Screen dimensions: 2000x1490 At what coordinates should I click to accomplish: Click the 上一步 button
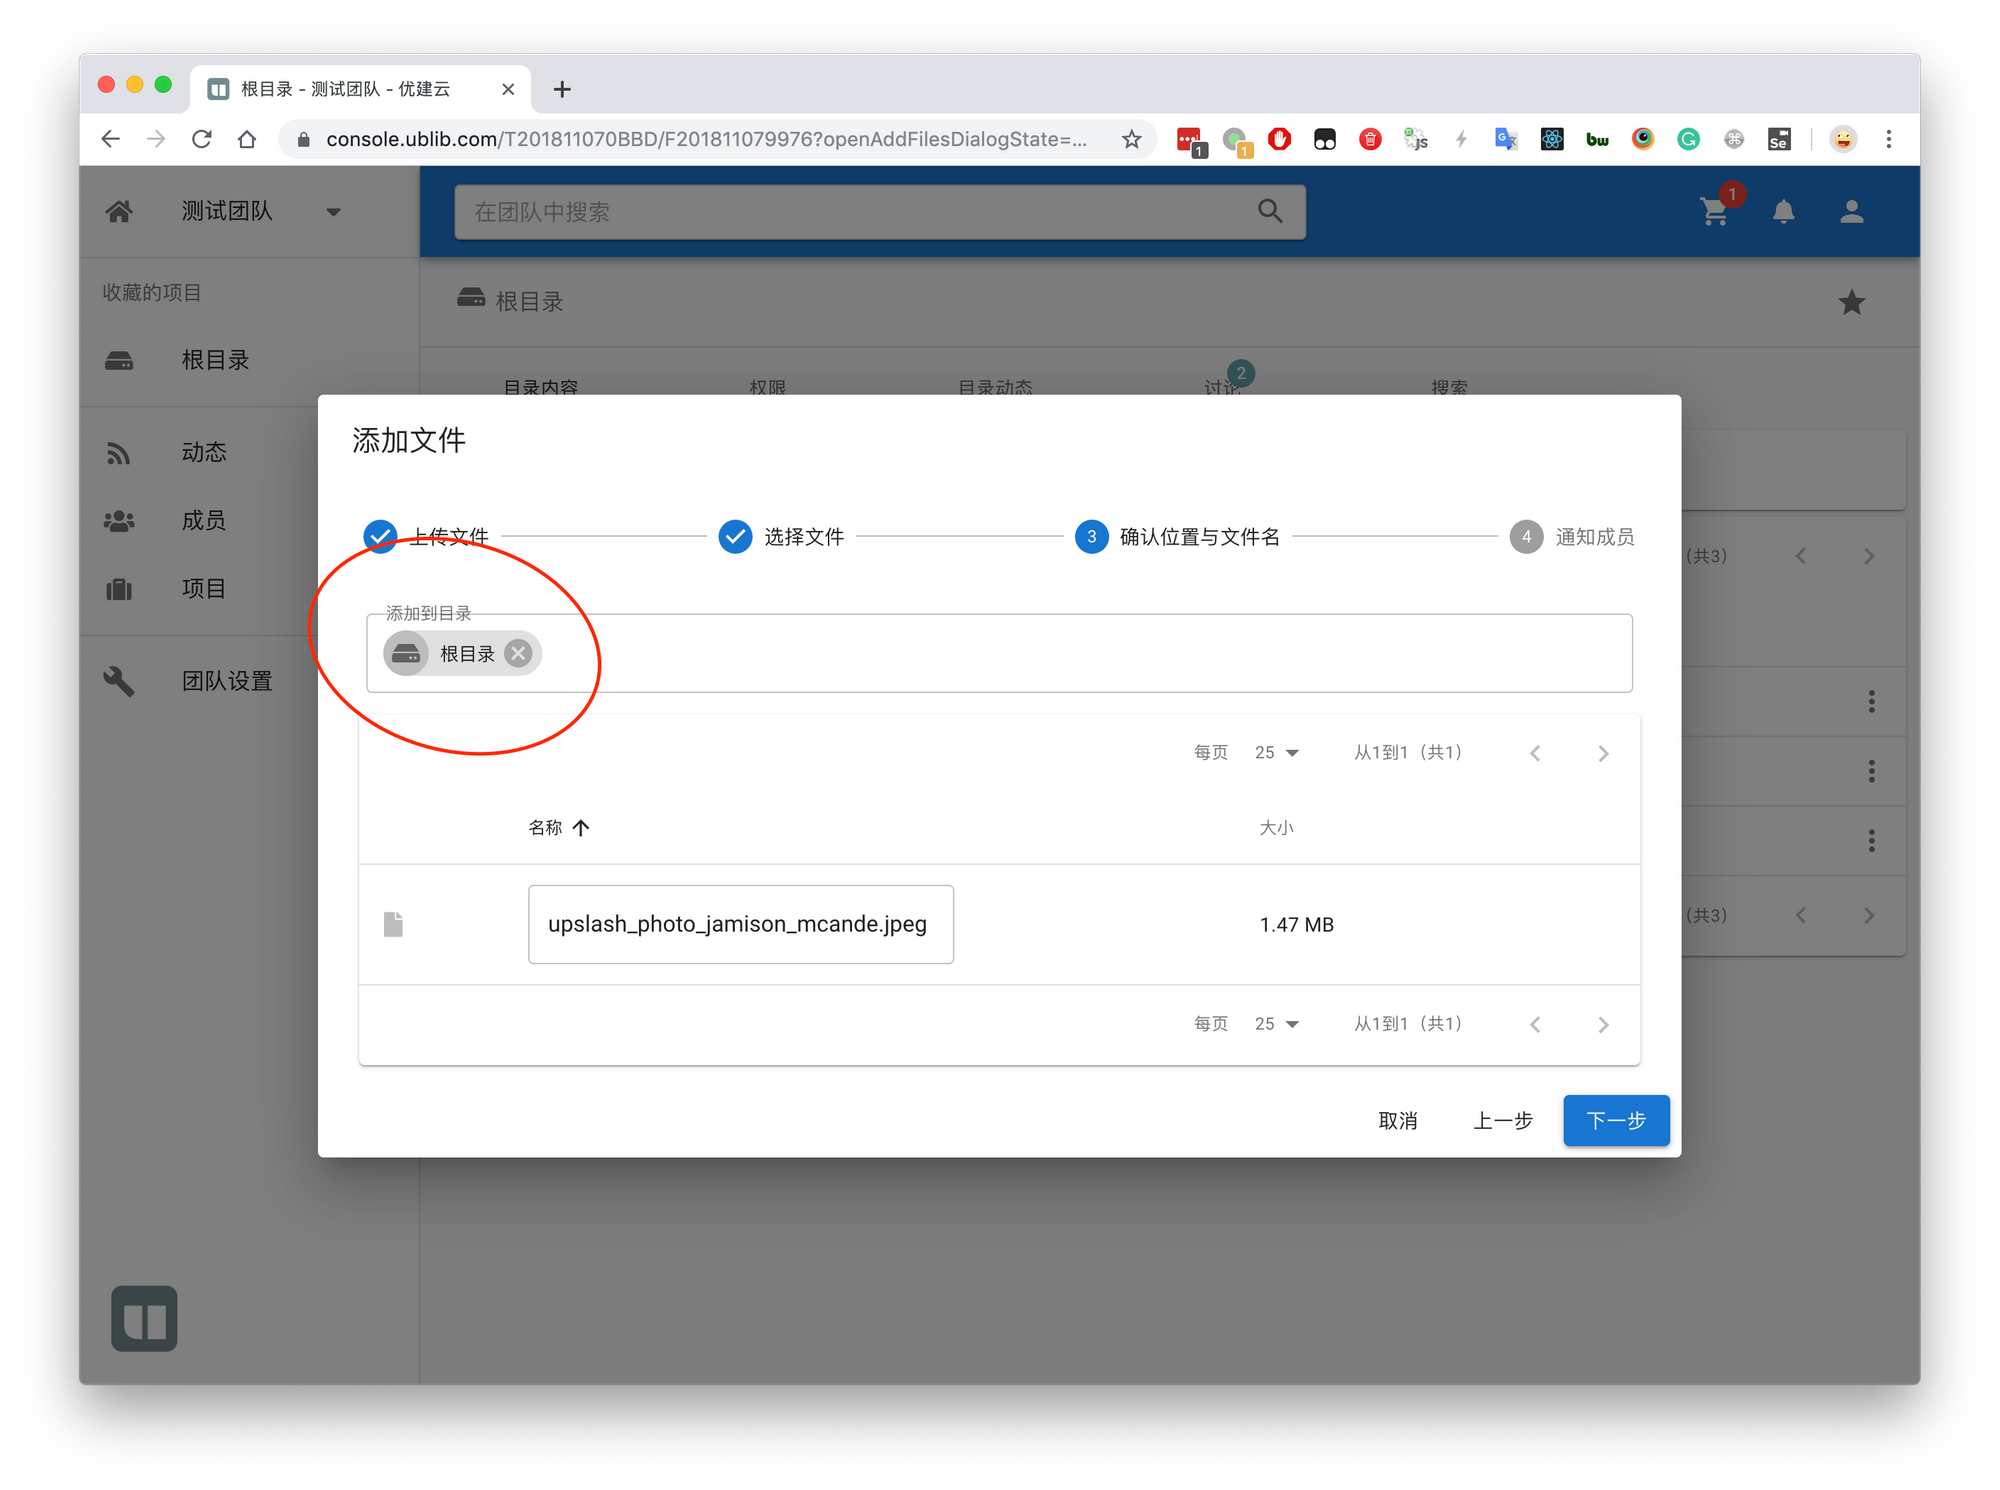point(1502,1121)
